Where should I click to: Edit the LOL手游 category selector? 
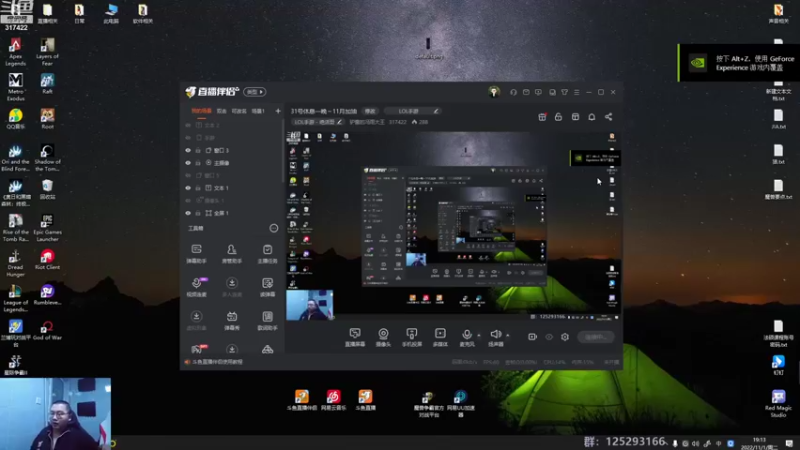(x=412, y=111)
